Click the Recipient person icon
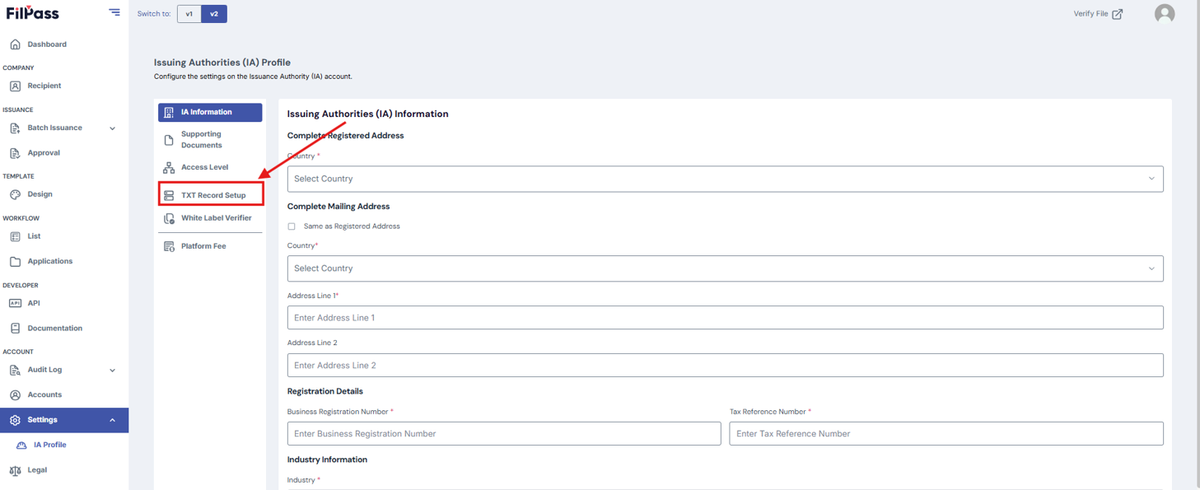 coord(15,86)
